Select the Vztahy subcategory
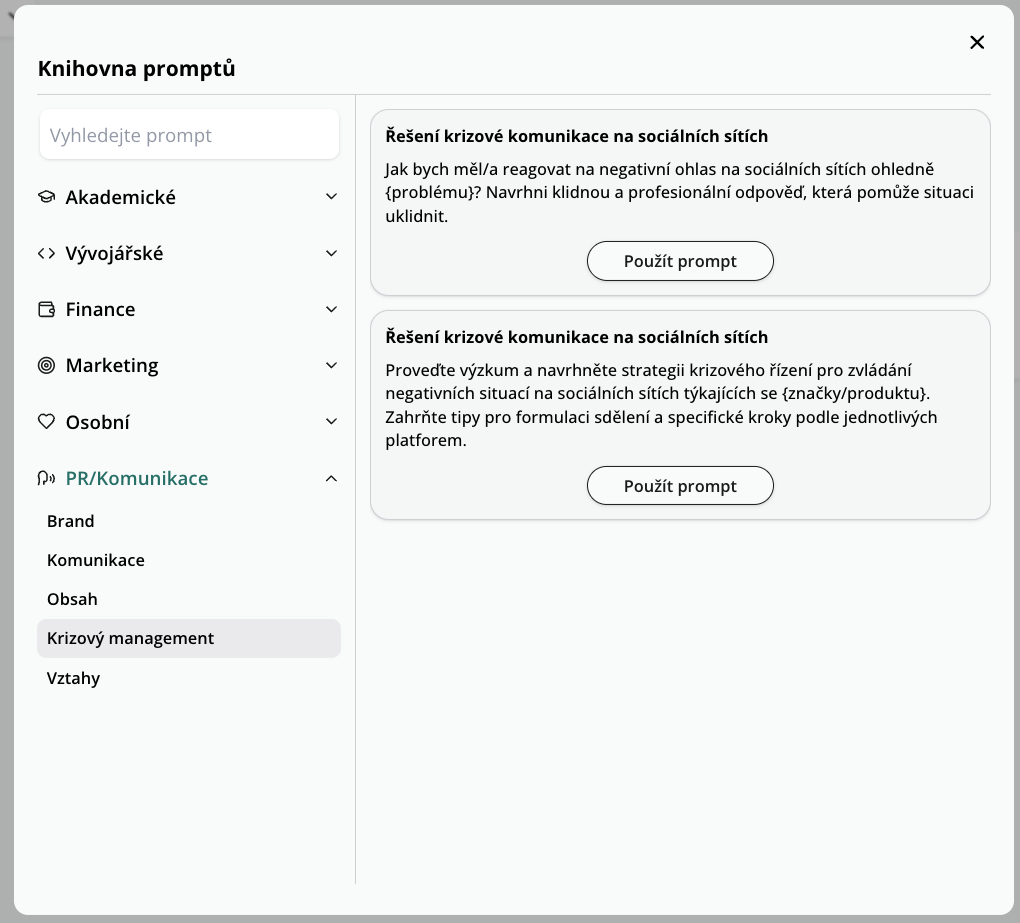 (74, 678)
